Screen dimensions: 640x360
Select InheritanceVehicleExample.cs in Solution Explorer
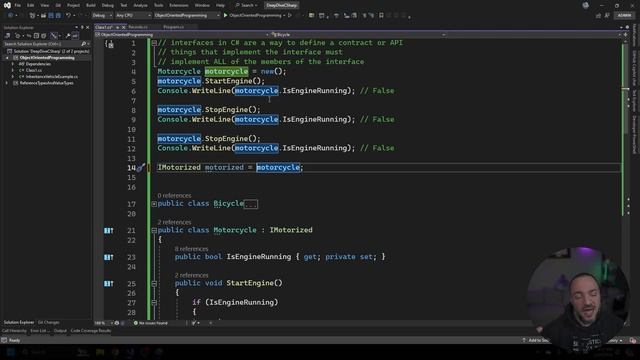pyautogui.click(x=51, y=77)
